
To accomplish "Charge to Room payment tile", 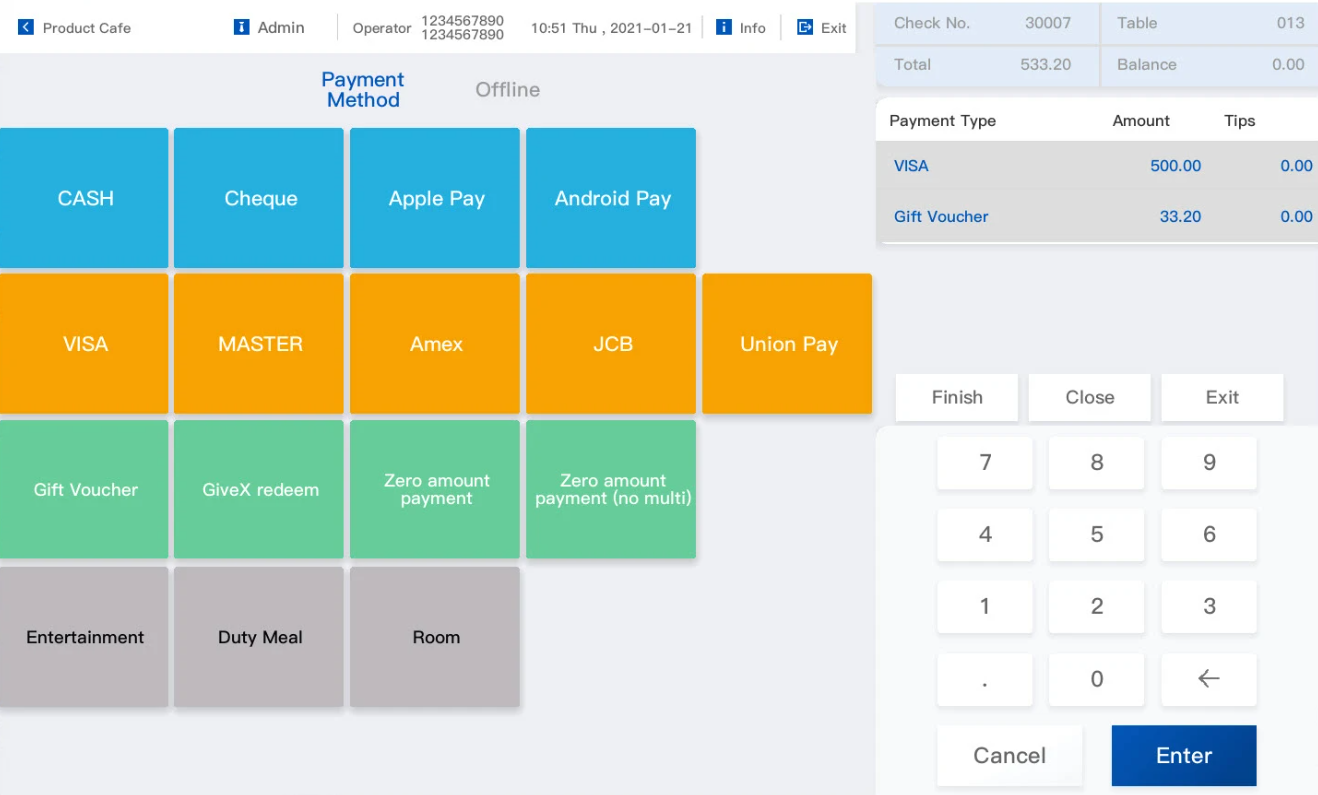I will [436, 637].
